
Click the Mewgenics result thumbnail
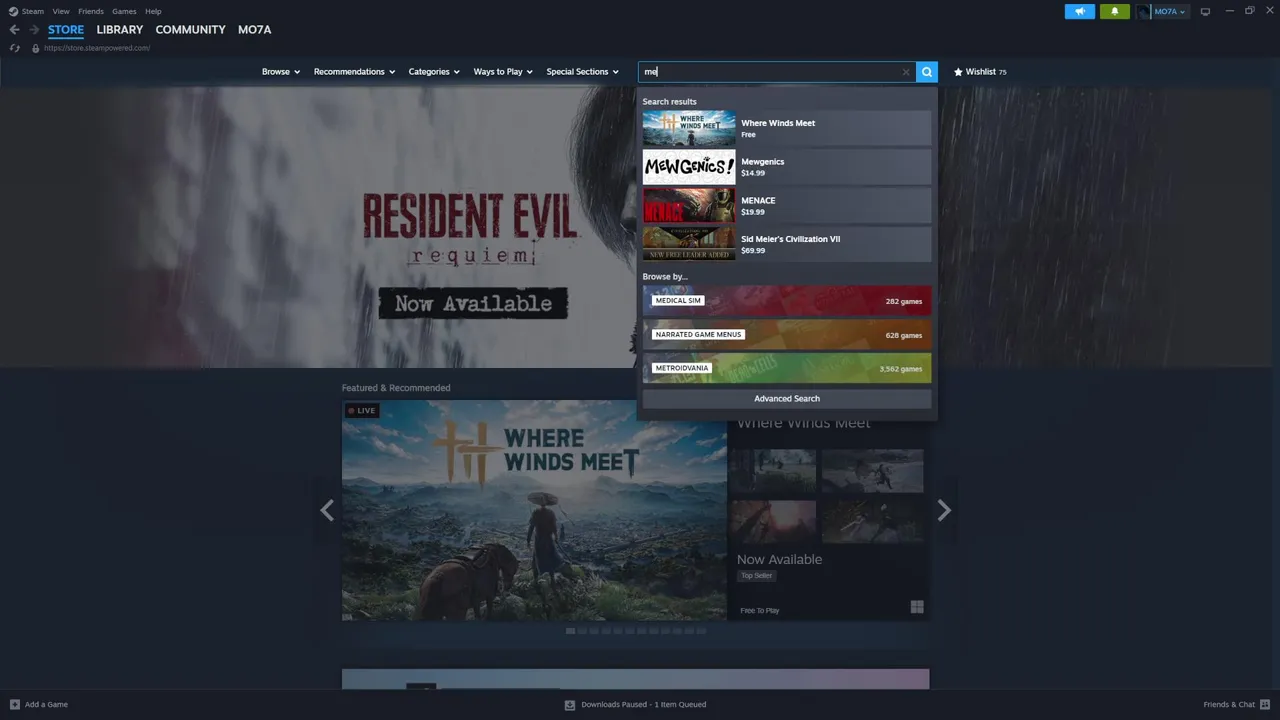point(689,167)
